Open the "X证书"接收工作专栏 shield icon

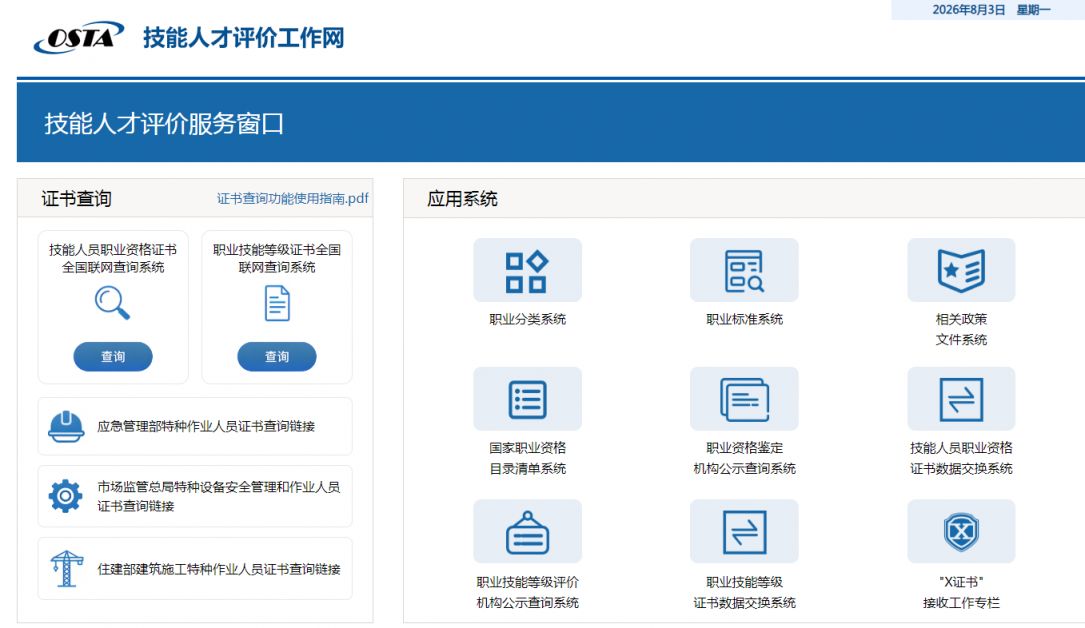[x=961, y=532]
